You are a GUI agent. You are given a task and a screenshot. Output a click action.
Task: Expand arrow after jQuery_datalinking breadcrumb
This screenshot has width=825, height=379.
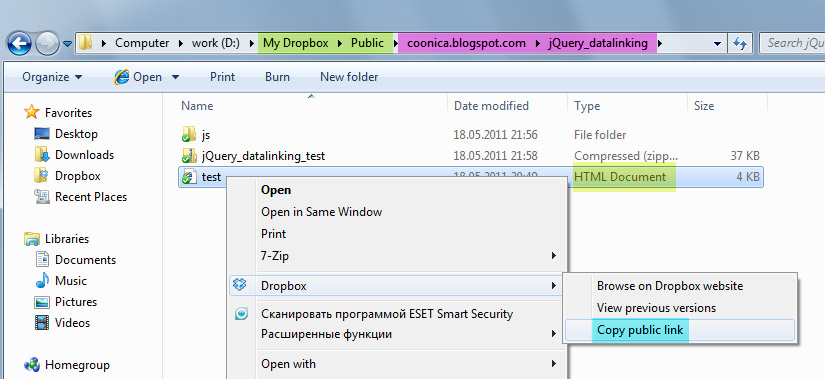coord(660,43)
